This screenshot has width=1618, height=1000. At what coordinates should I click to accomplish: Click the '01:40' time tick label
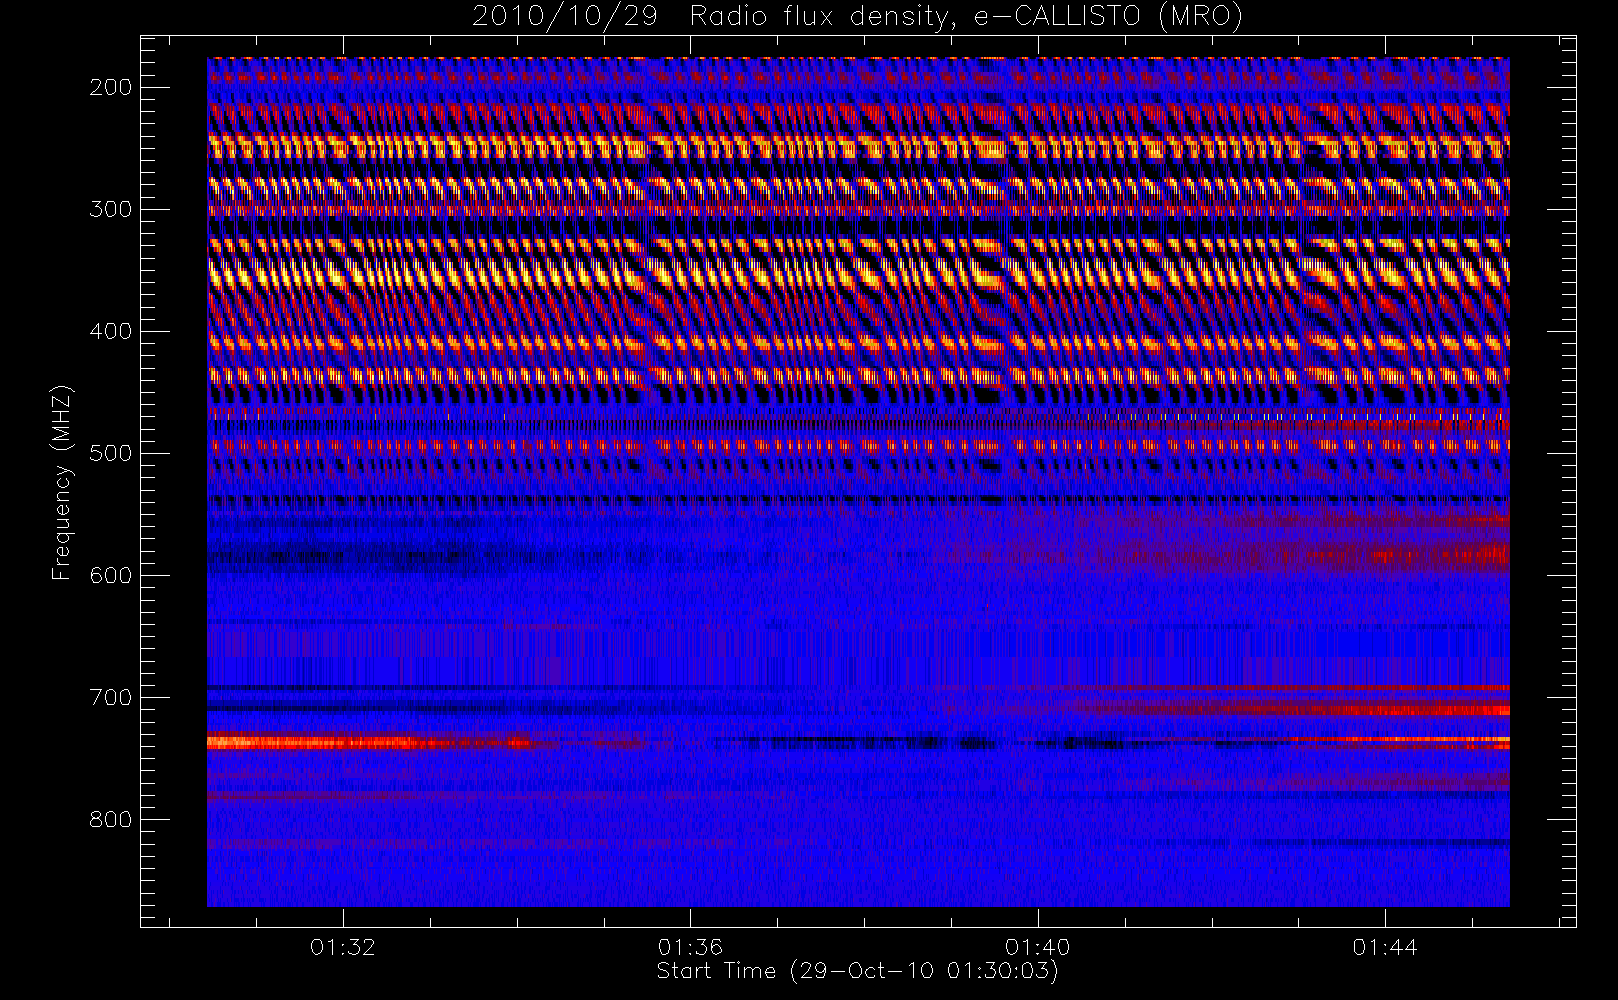pyautogui.click(x=1038, y=947)
